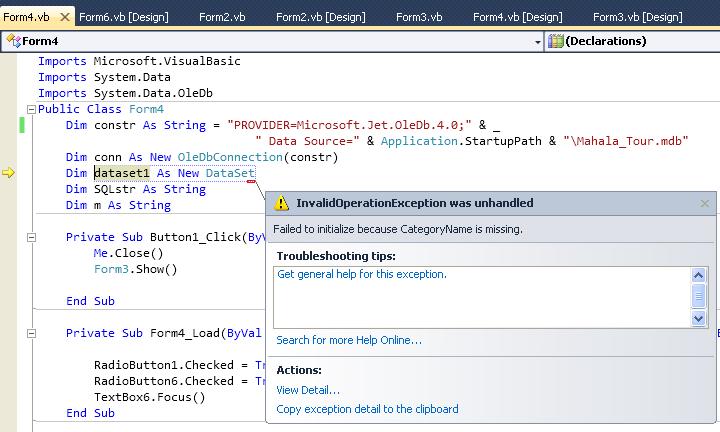Switch to Form2.vb tab
The width and height of the screenshot is (720, 432).
pyautogui.click(x=222, y=17)
